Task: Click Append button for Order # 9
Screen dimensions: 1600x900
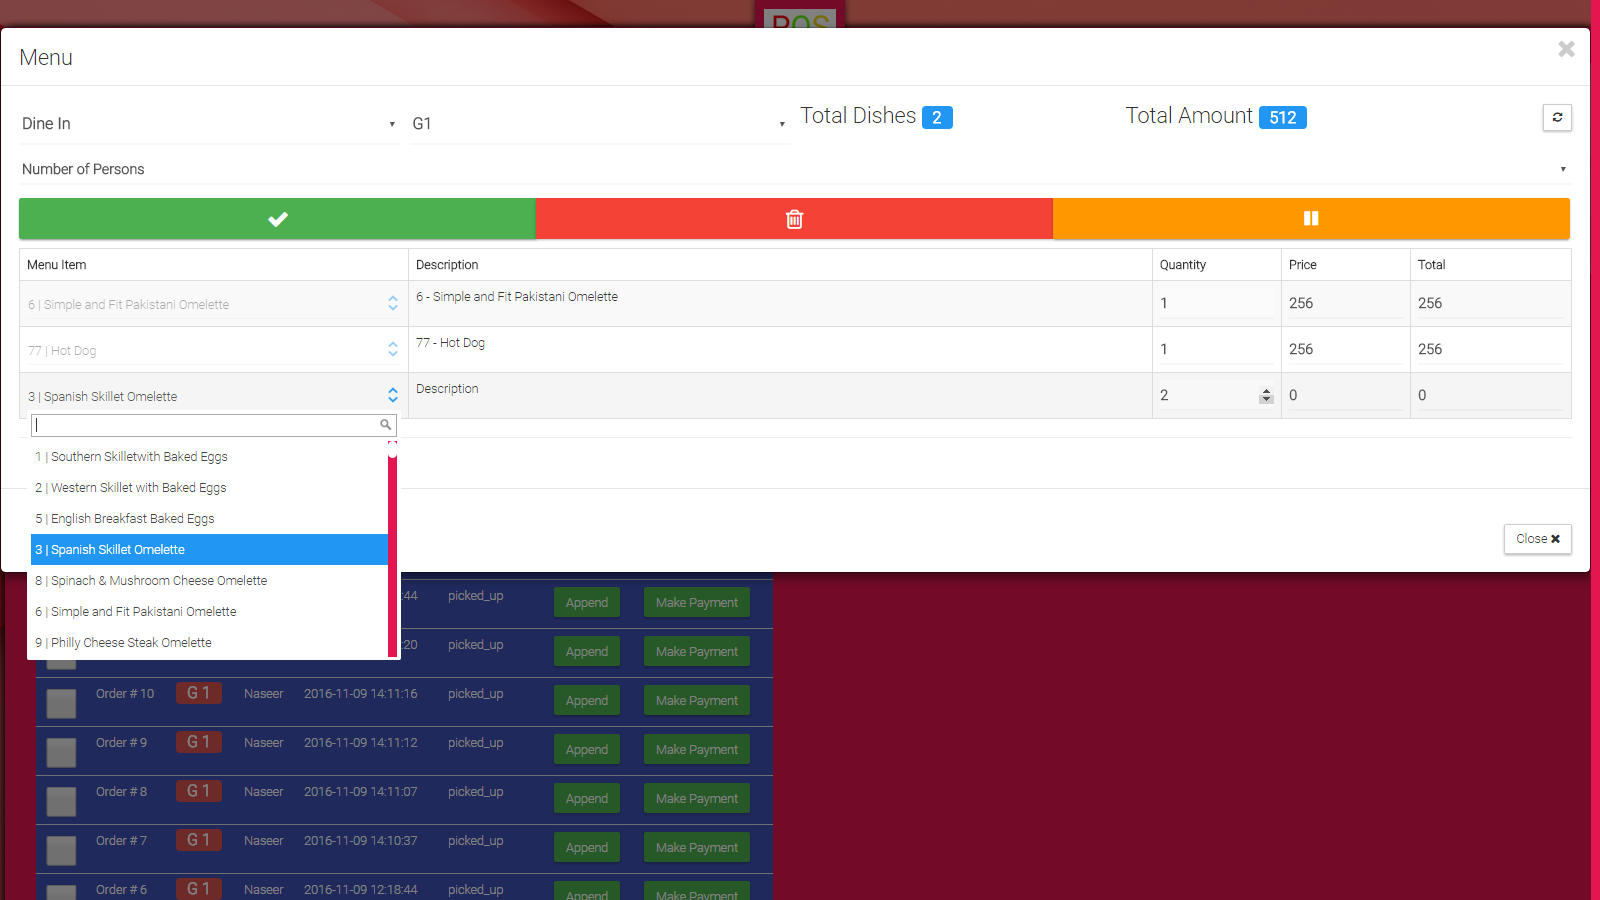Action: [x=586, y=750]
